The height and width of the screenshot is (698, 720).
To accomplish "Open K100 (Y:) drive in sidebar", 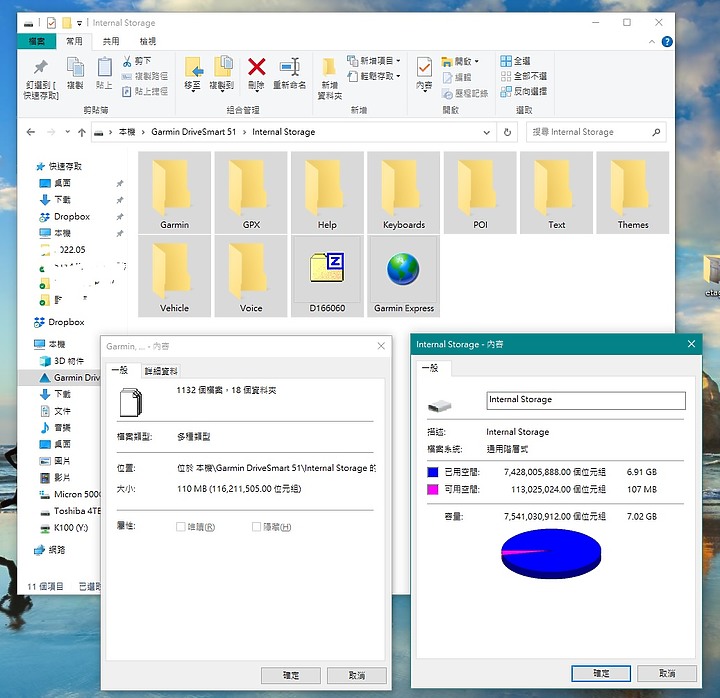I will coord(64,528).
